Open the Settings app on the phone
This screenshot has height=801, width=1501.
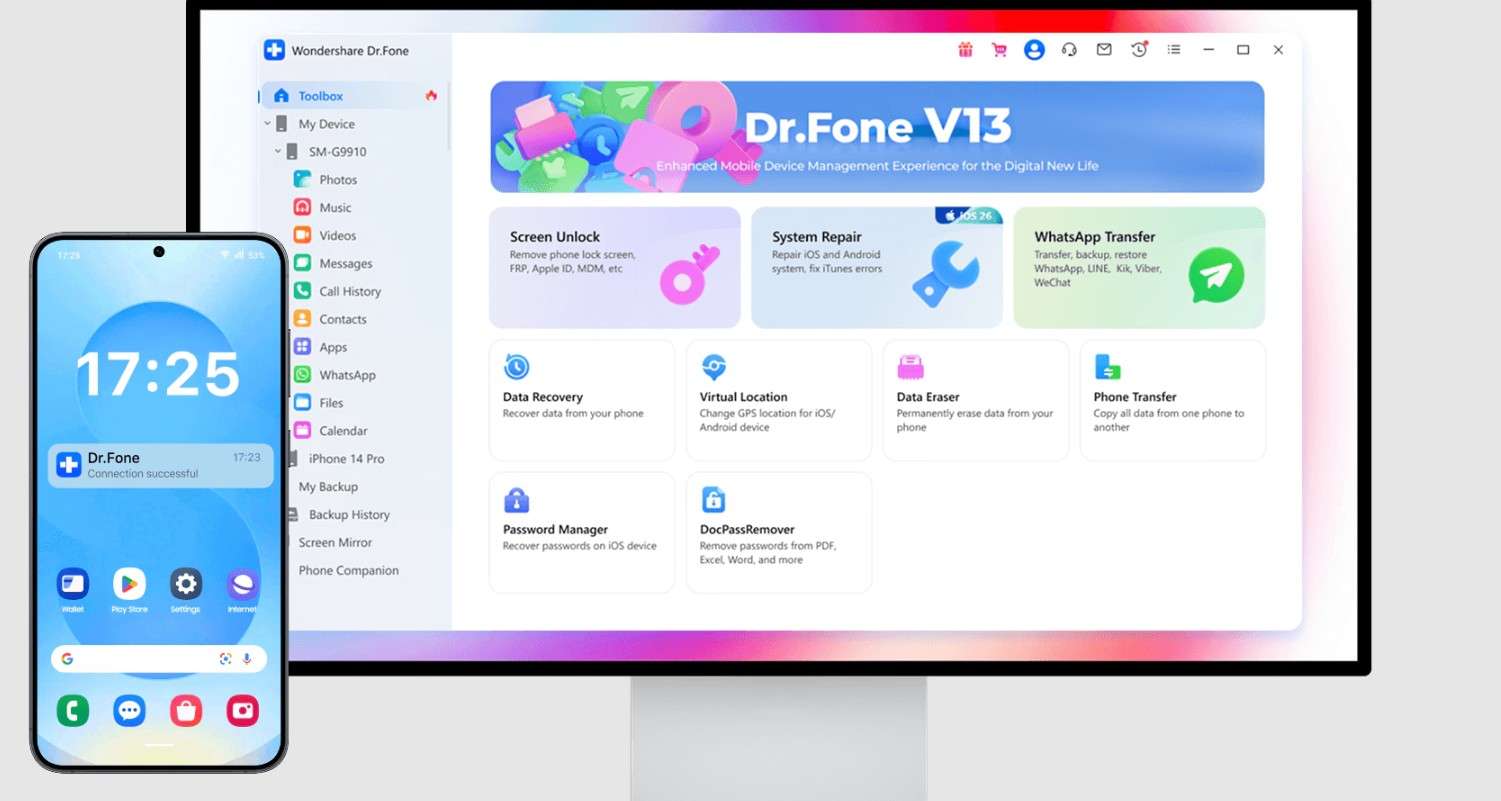tap(186, 584)
